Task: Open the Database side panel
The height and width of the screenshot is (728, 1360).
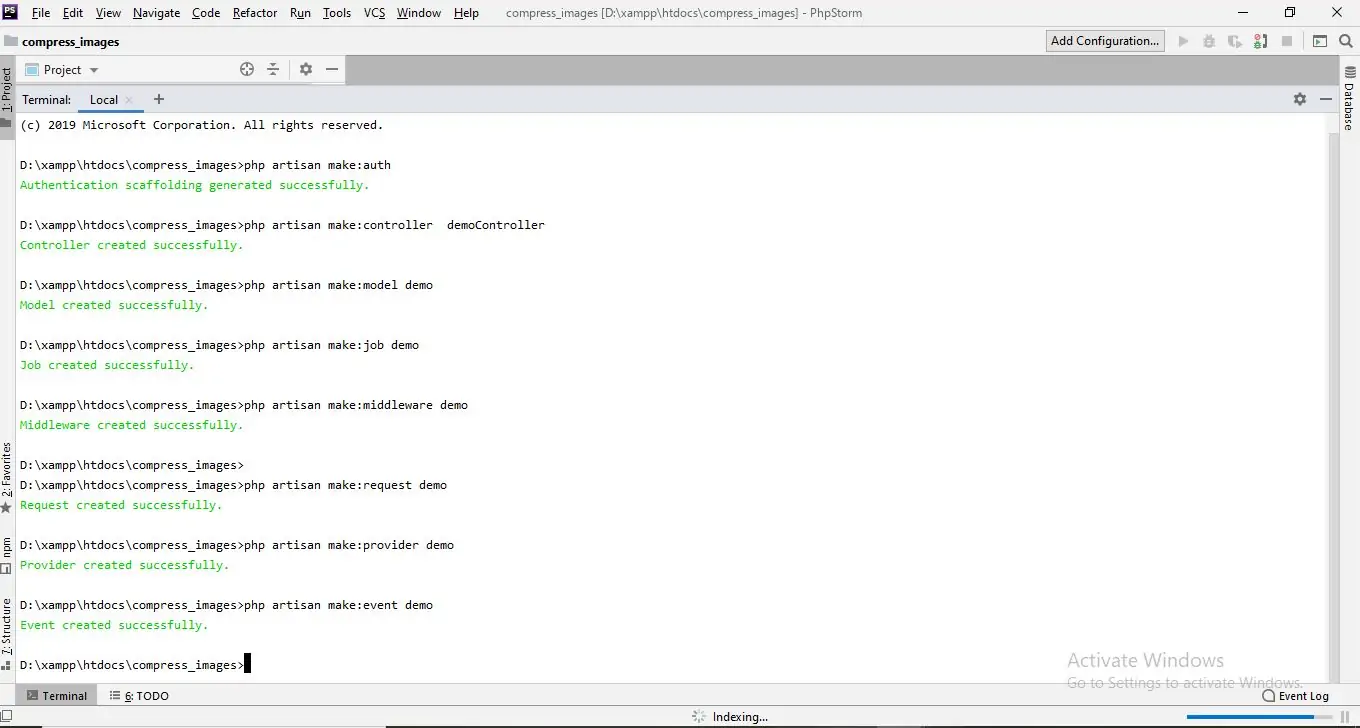Action: tap(1349, 99)
